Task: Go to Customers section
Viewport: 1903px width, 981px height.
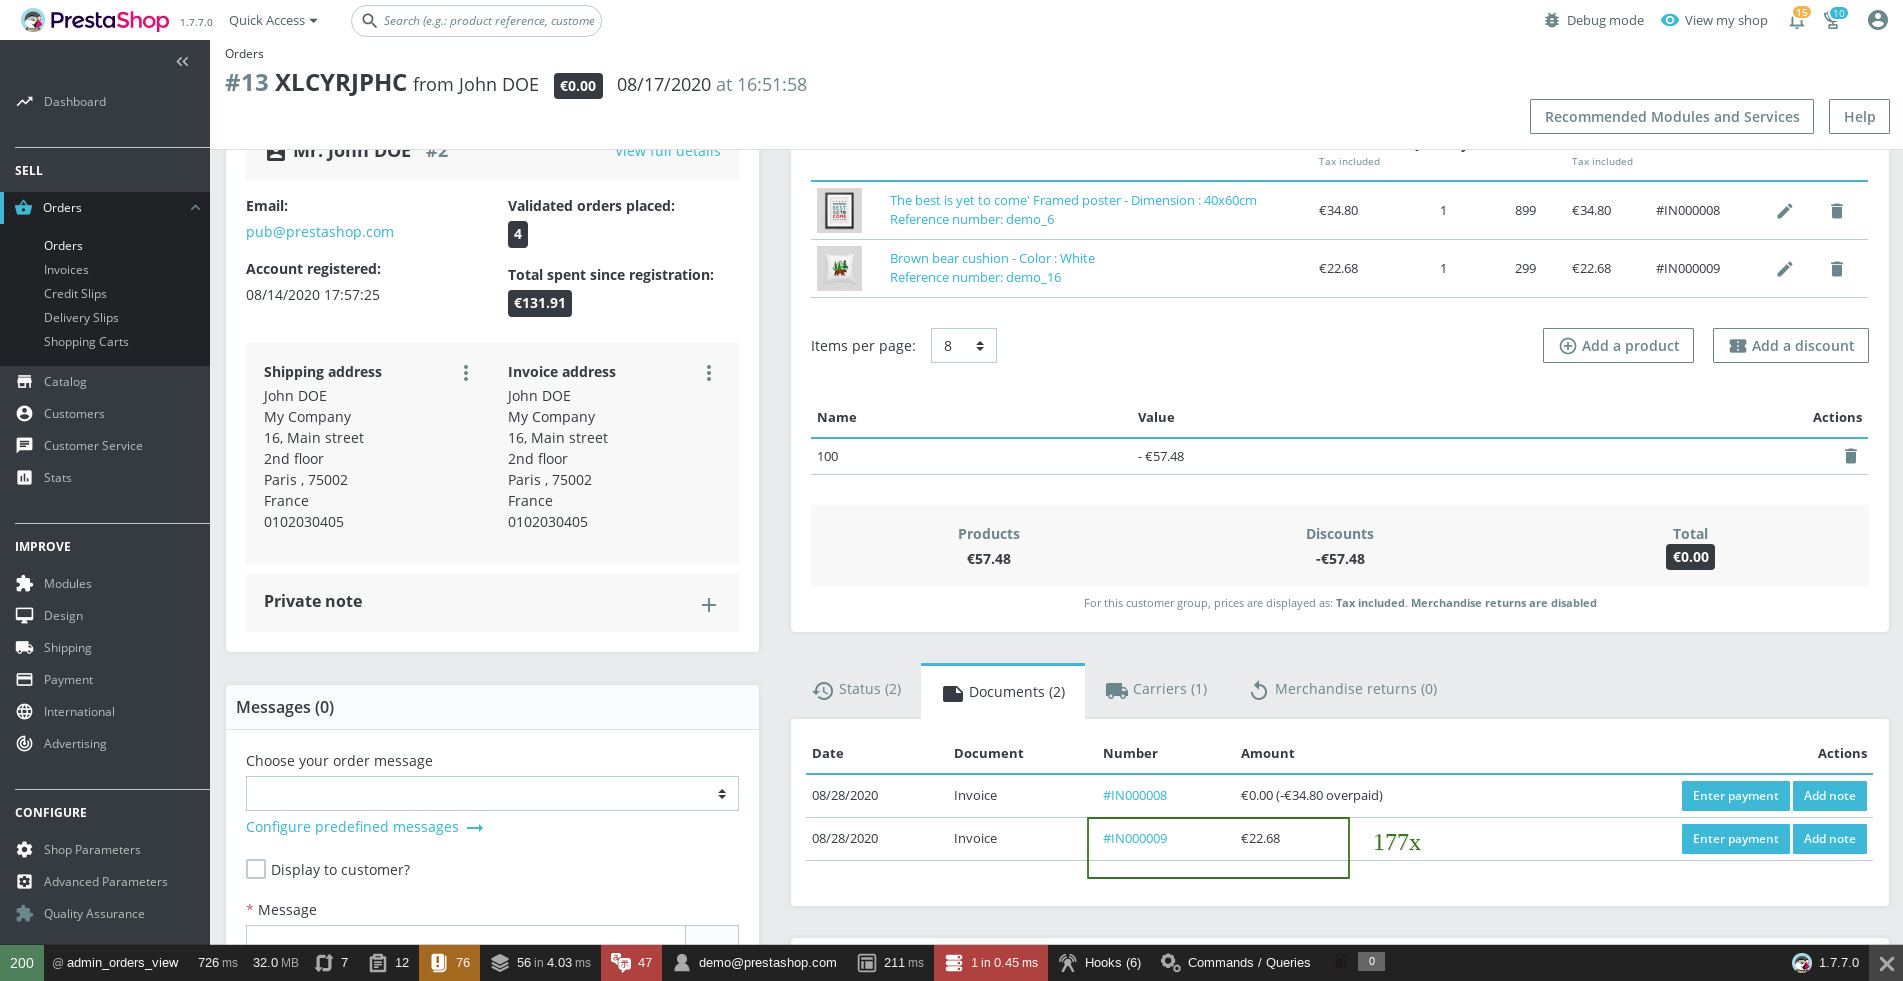Action: point(74,414)
